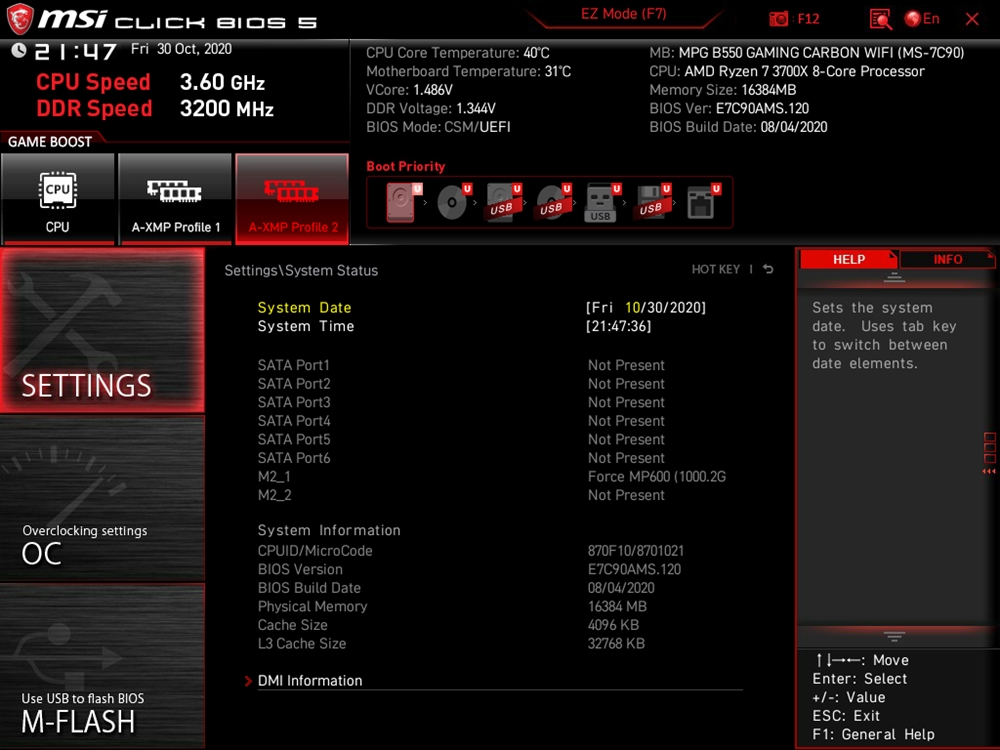1000x750 pixels.
Task: Click the triple-arrow expander beside the Help panel
Action: [x=989, y=471]
